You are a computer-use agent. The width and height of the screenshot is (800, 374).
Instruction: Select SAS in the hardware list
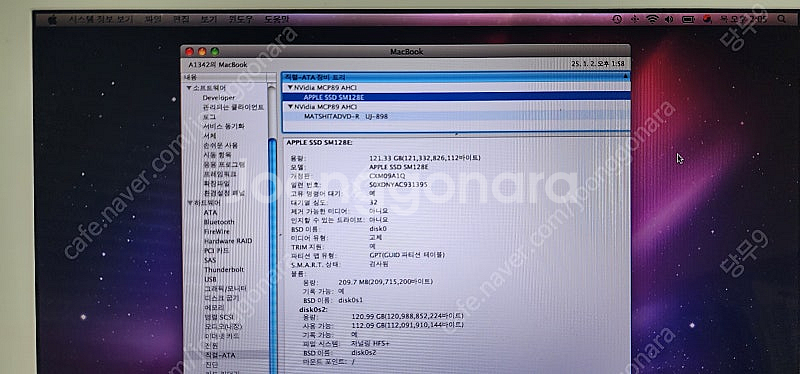coord(210,260)
